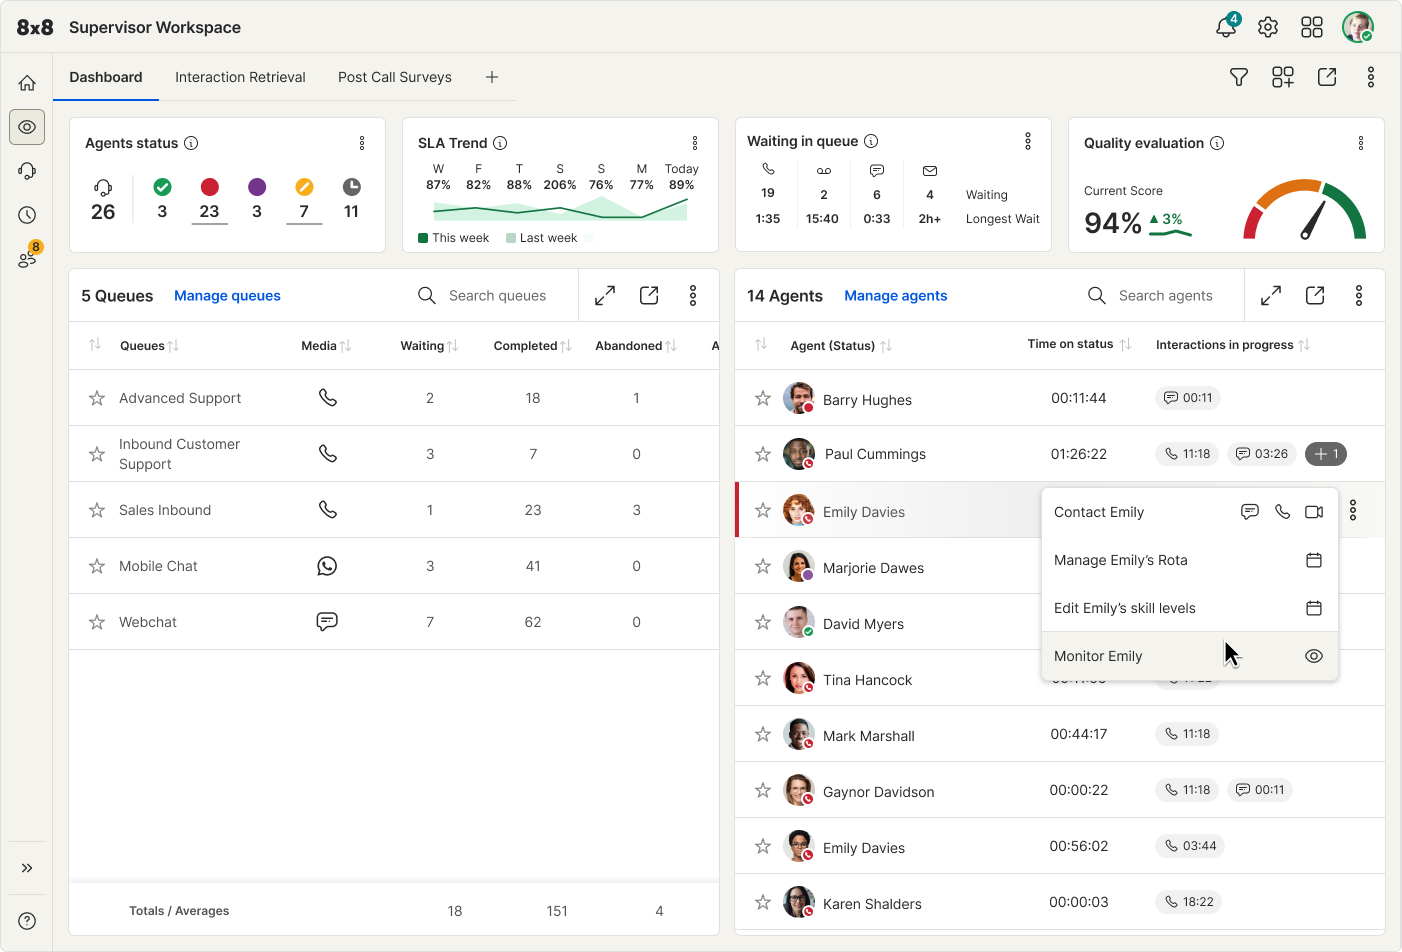Click the Manage agents link
The height and width of the screenshot is (952, 1402).
895,296
